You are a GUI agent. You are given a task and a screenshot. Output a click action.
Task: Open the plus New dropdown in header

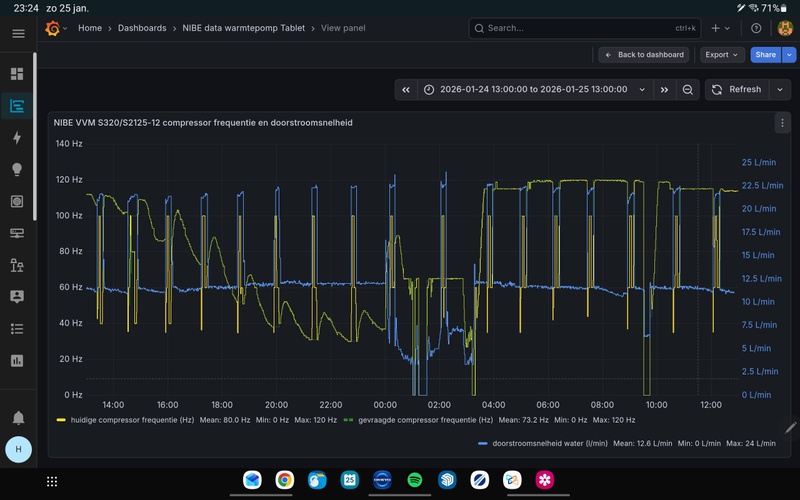[720, 28]
